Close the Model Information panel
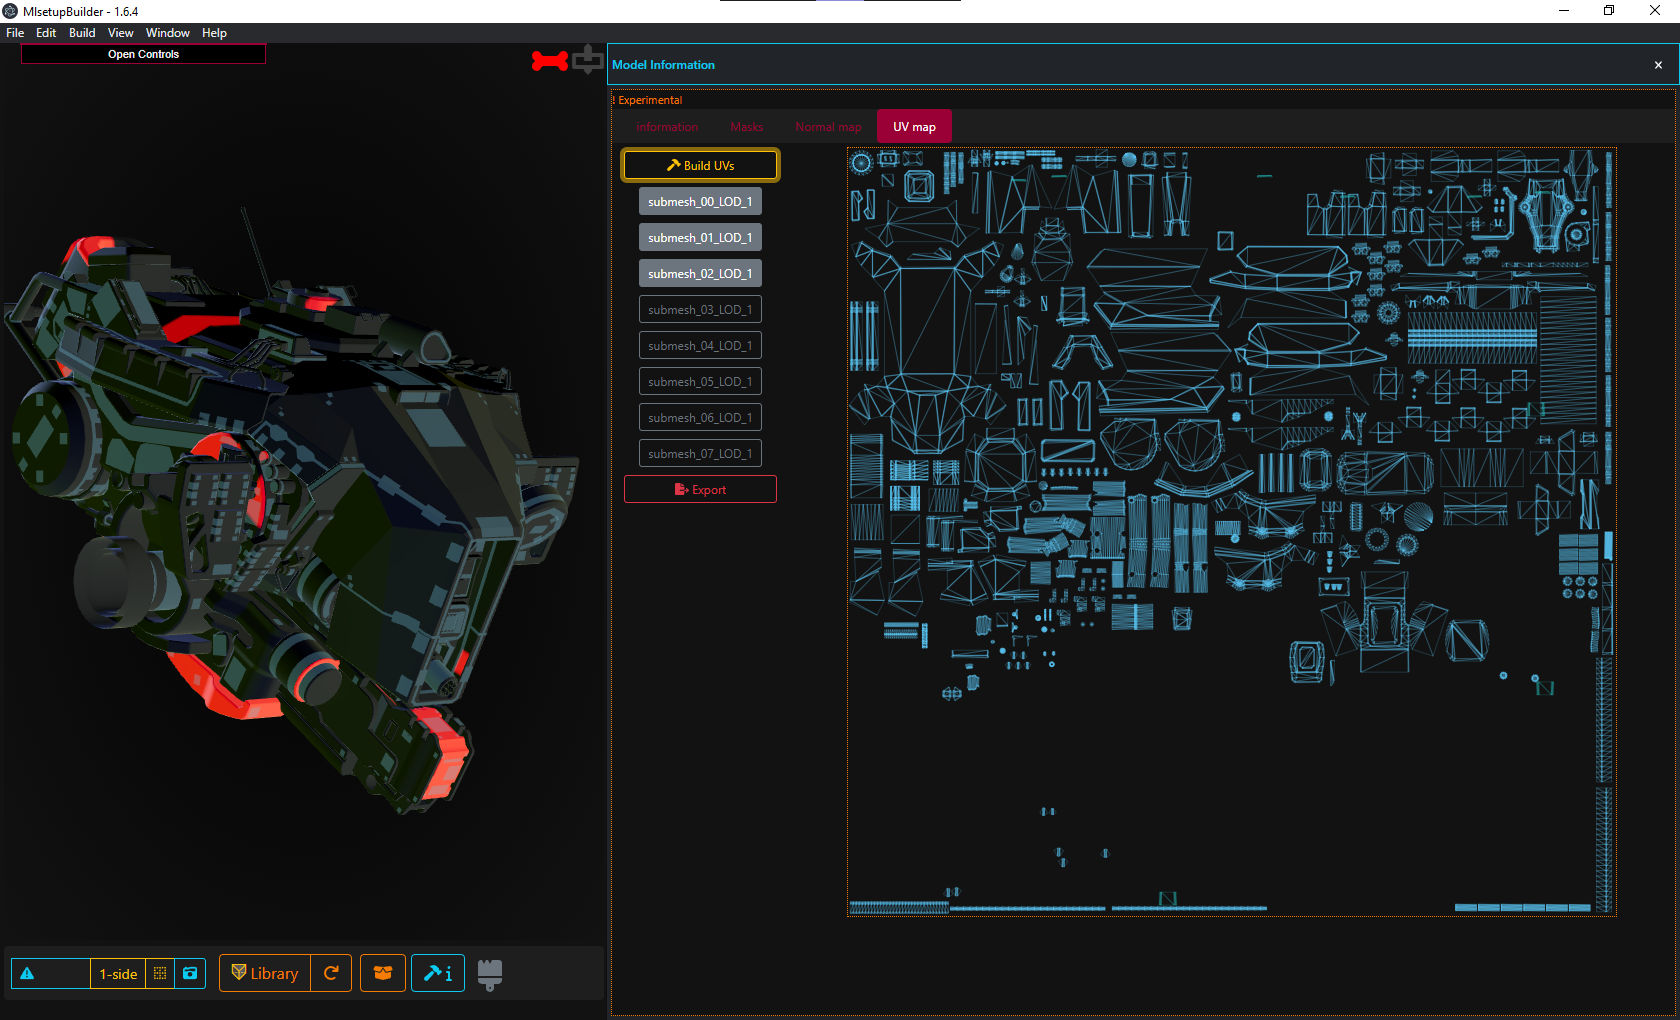1680x1020 pixels. pos(1657,64)
